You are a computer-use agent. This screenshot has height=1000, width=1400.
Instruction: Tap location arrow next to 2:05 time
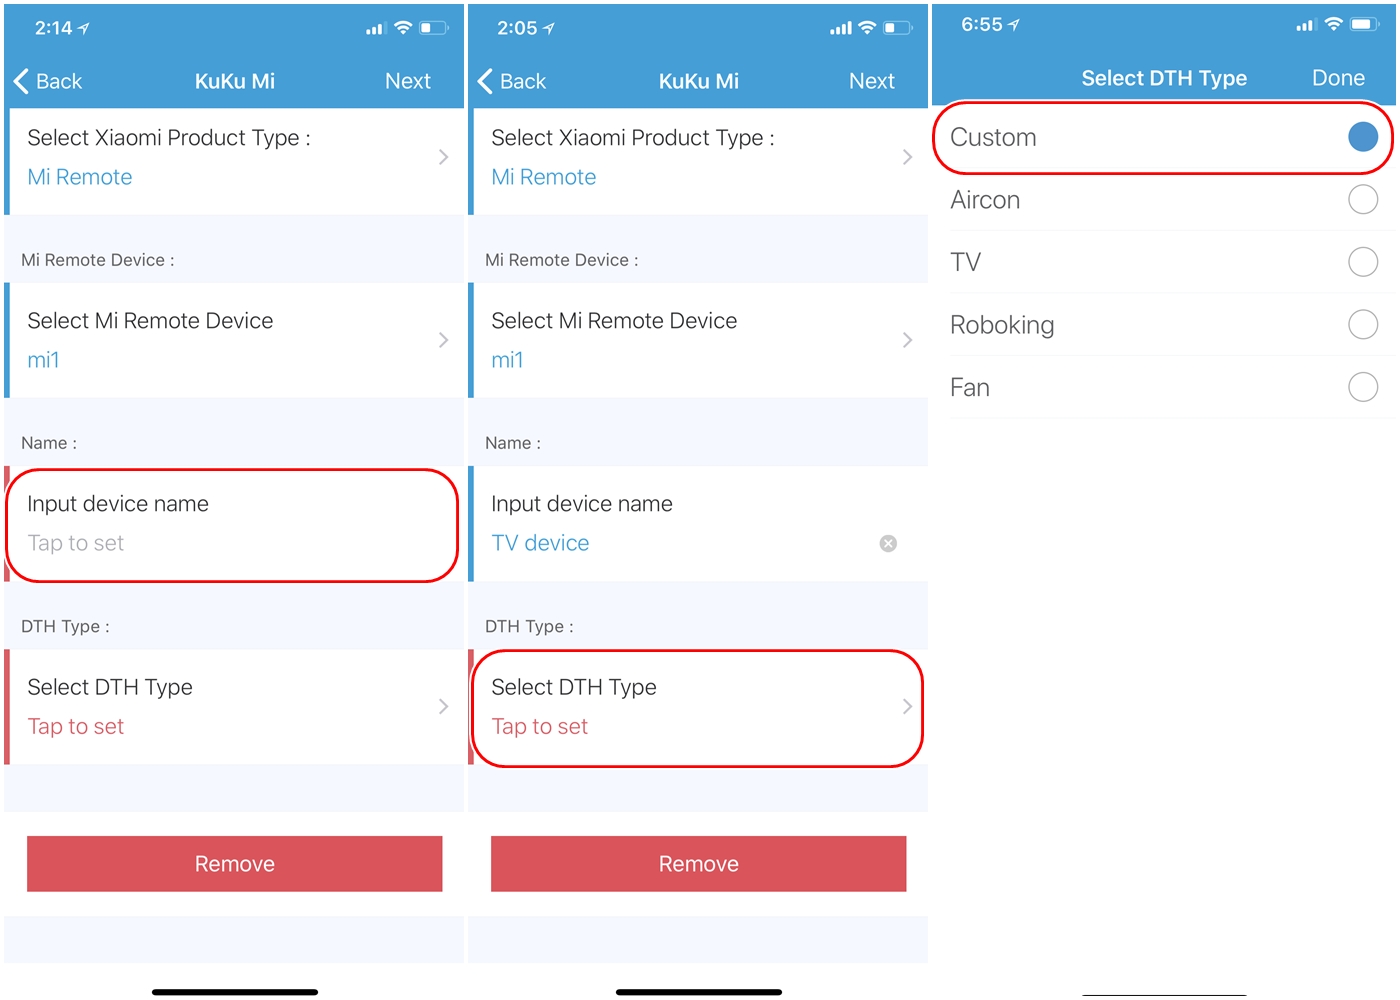[x=548, y=29]
